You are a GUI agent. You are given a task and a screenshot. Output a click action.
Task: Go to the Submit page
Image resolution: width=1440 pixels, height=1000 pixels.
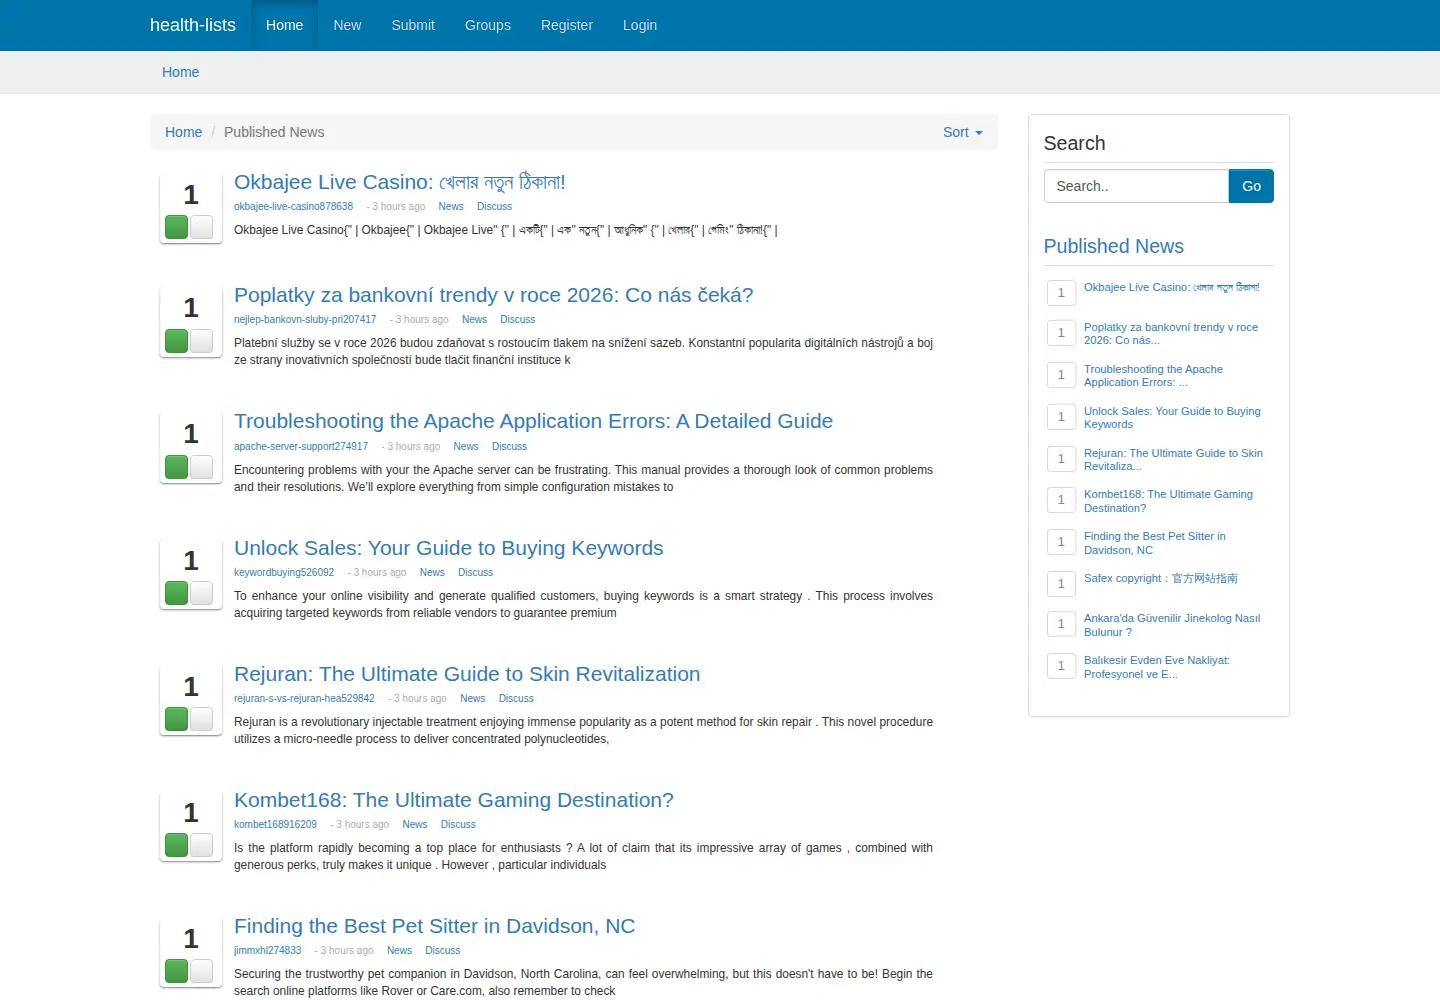point(413,25)
